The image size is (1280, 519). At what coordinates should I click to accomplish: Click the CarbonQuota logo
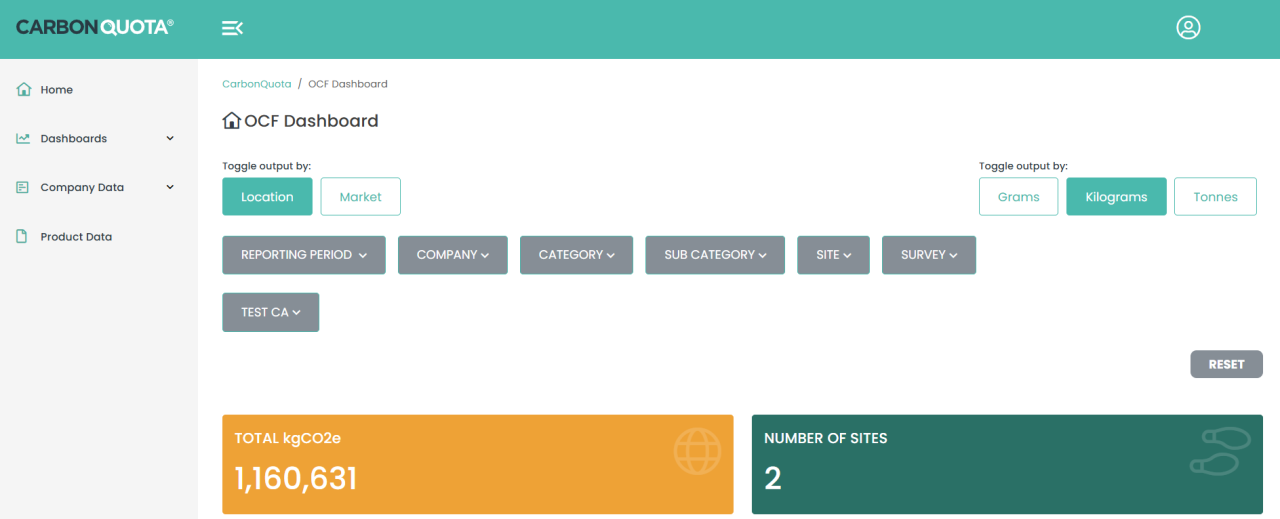(x=95, y=28)
